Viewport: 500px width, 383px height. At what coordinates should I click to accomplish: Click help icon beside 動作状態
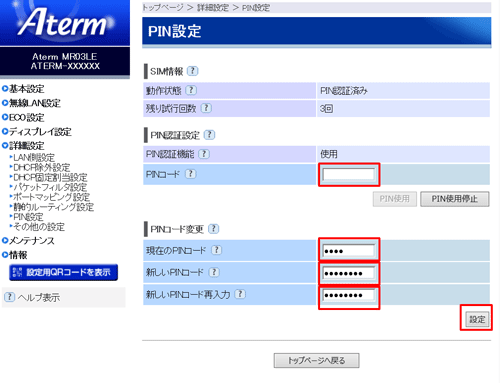click(191, 90)
